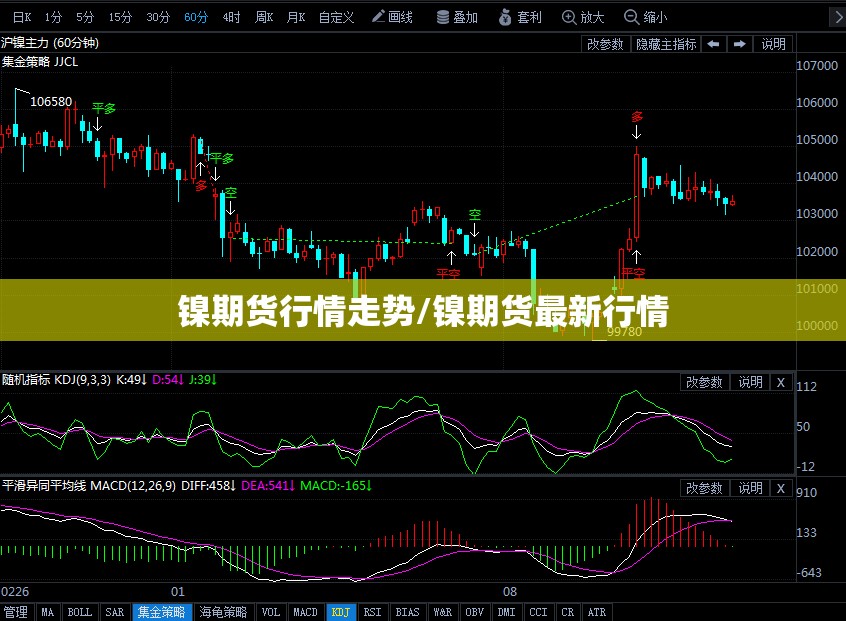
Task: Zoom in with 放大 magnifier
Action: pos(583,17)
